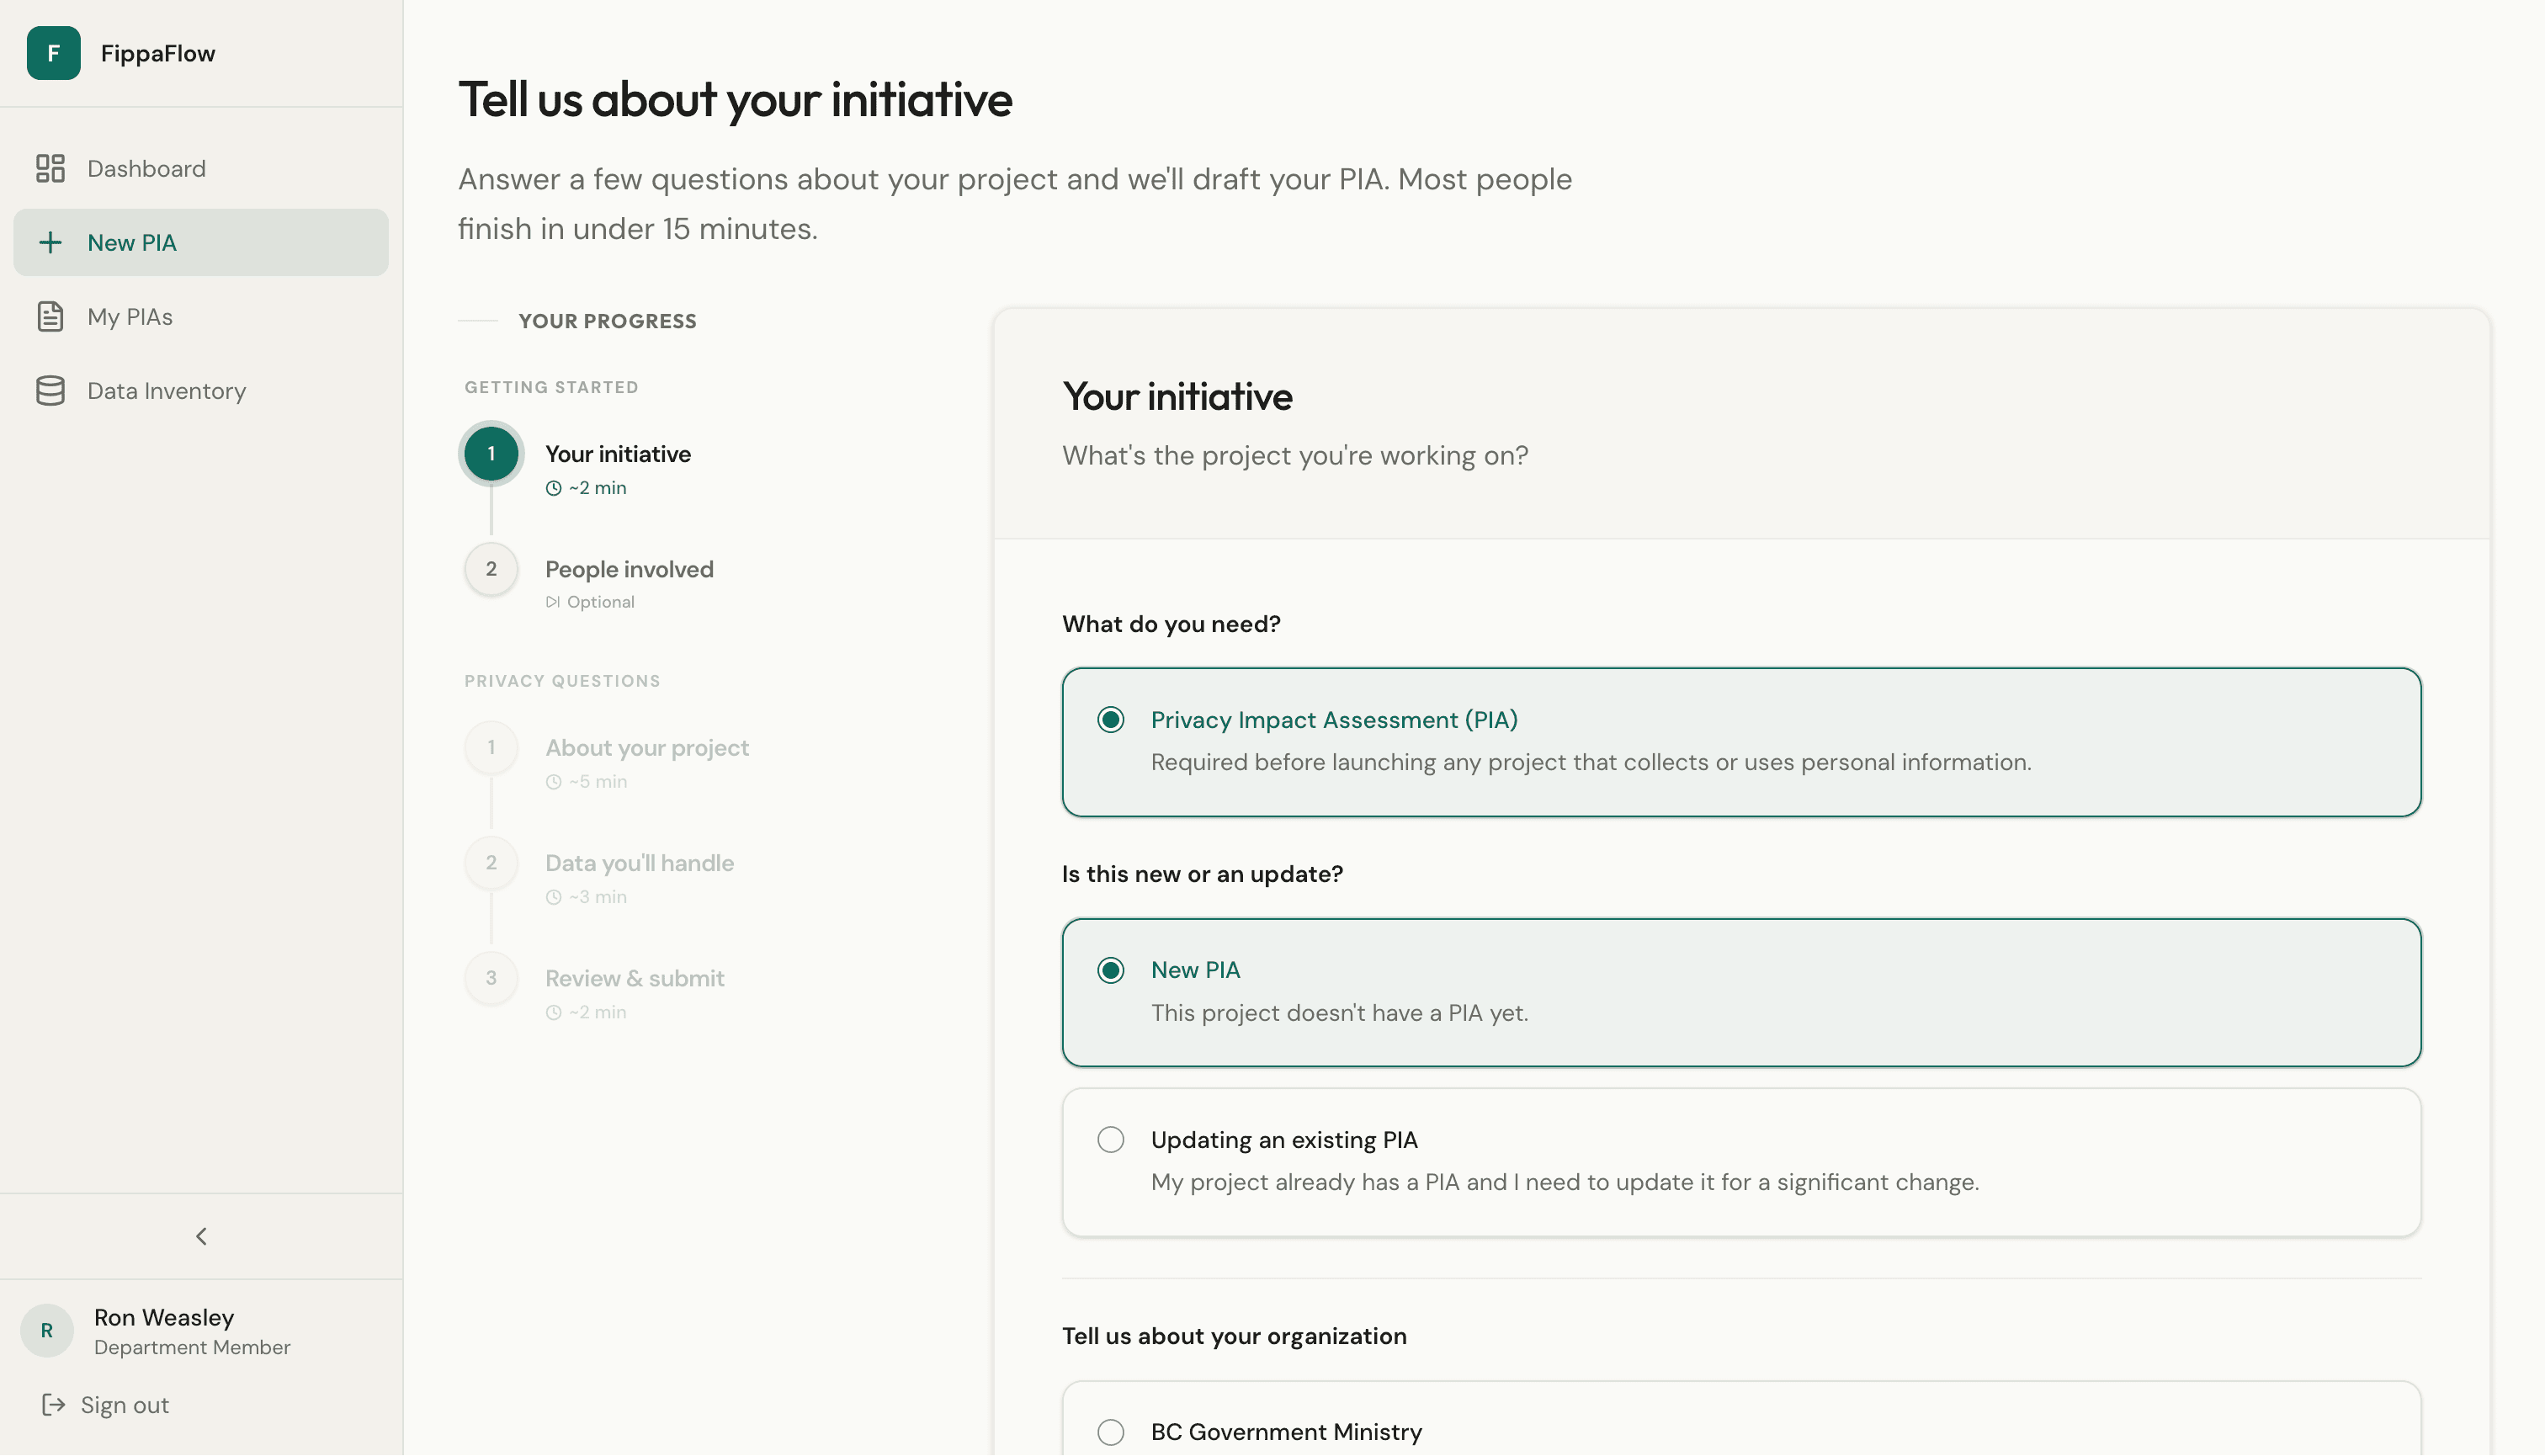Click the FippaFlow logo icon

point(53,53)
